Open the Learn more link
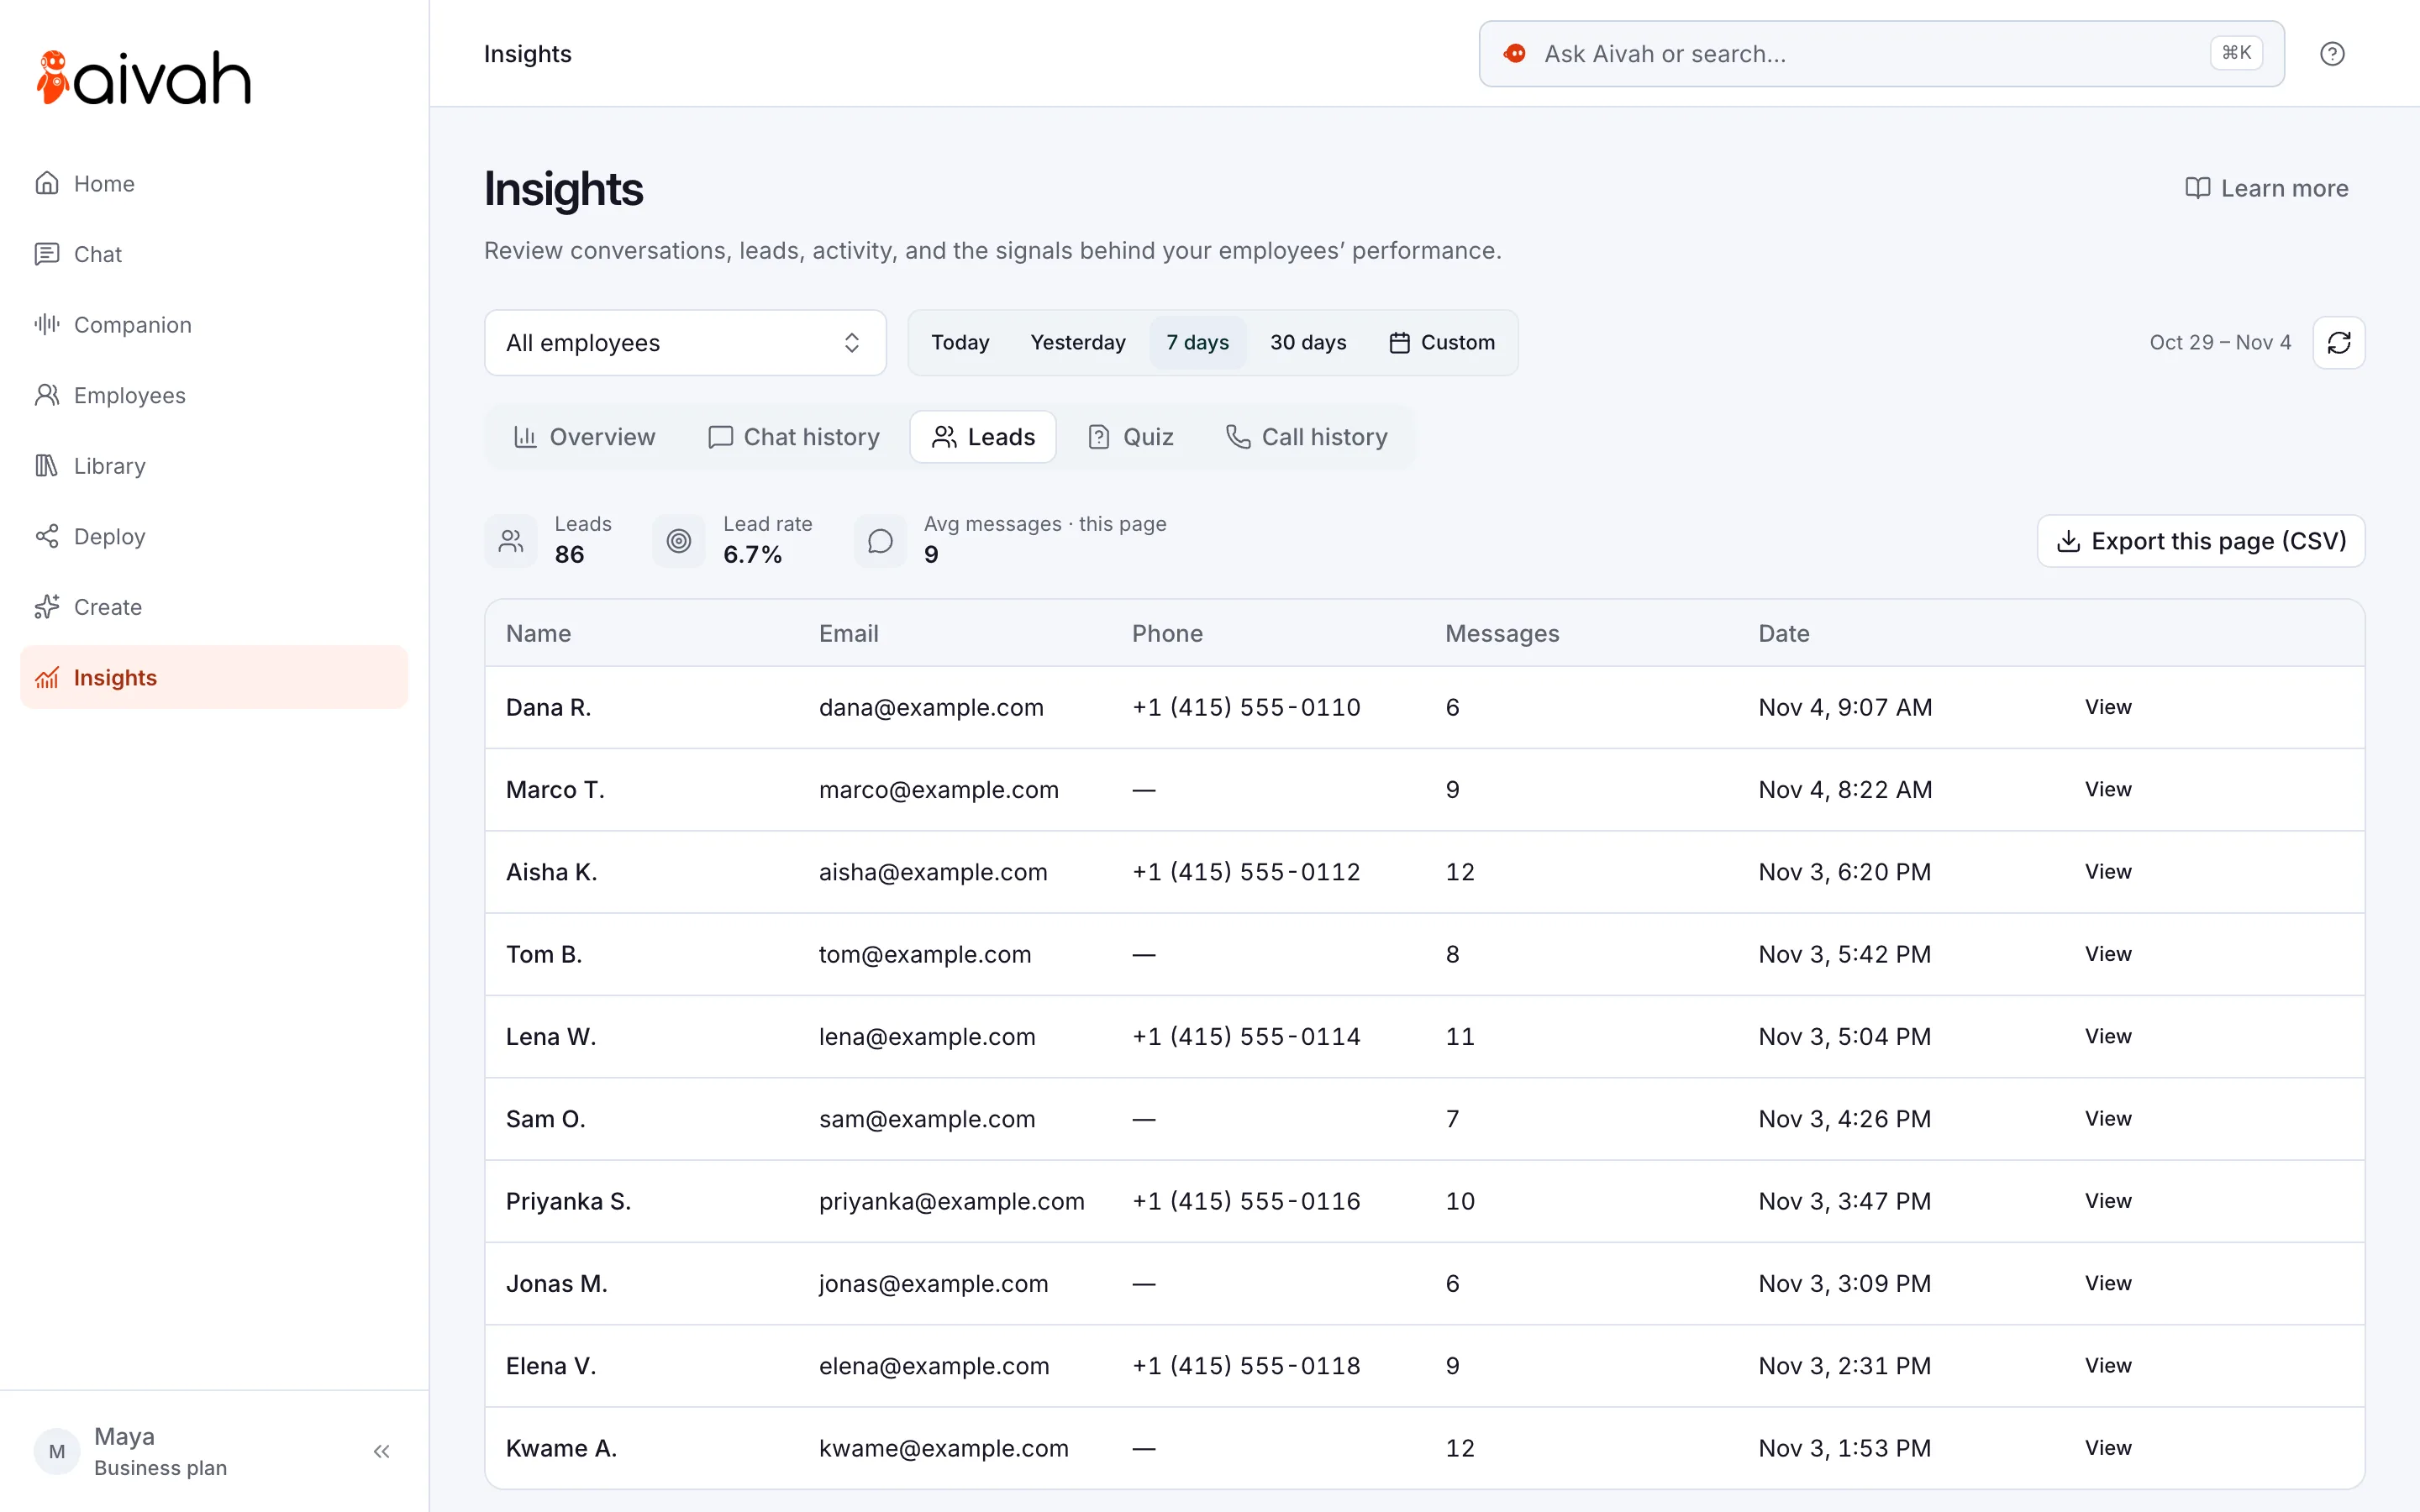 point(2267,188)
